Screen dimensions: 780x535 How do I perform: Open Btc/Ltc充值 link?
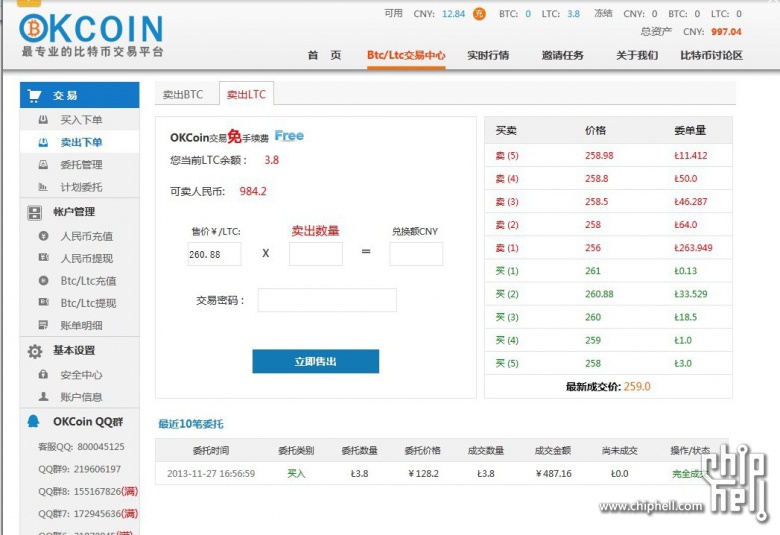tap(88, 281)
